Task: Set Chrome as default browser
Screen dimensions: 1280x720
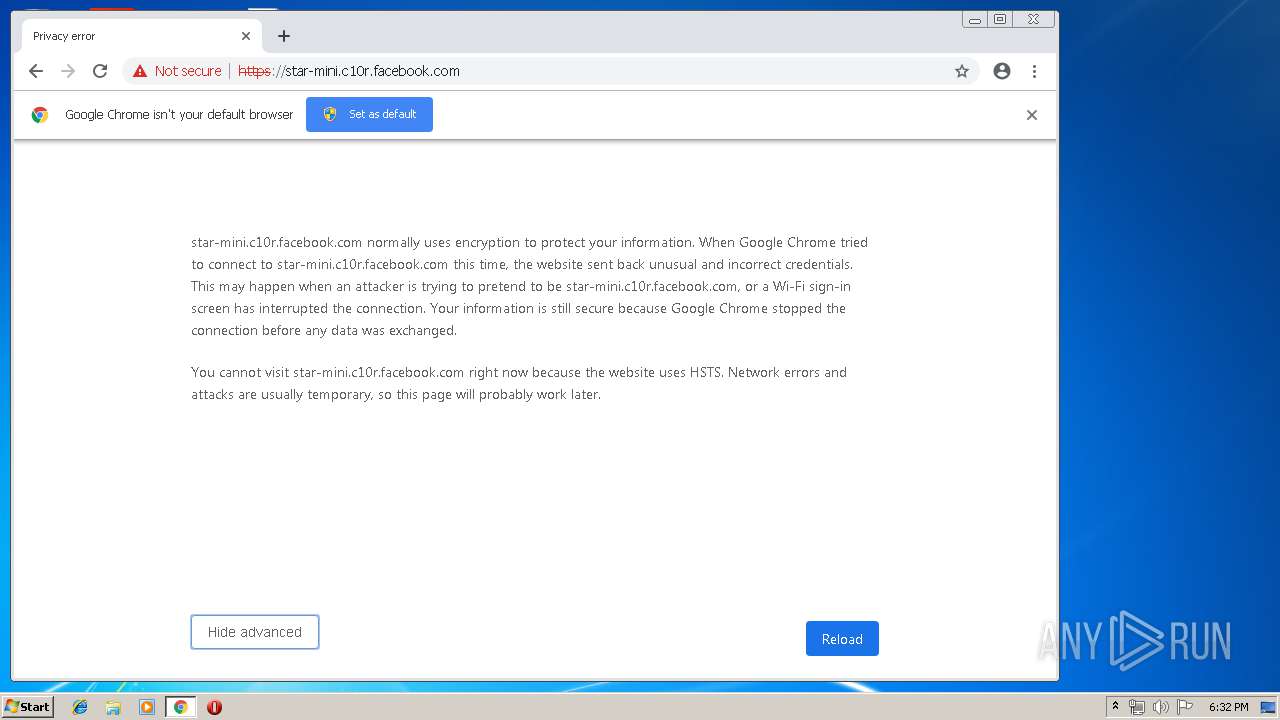Action: (x=369, y=114)
